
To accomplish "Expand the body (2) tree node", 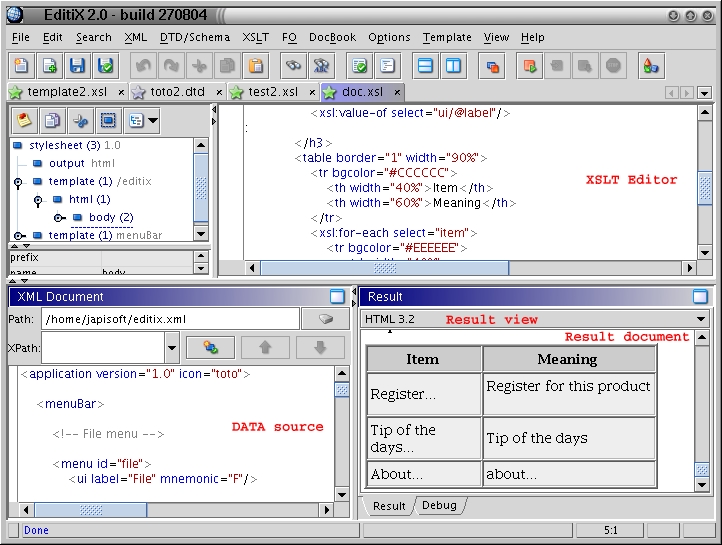I will [59, 217].
